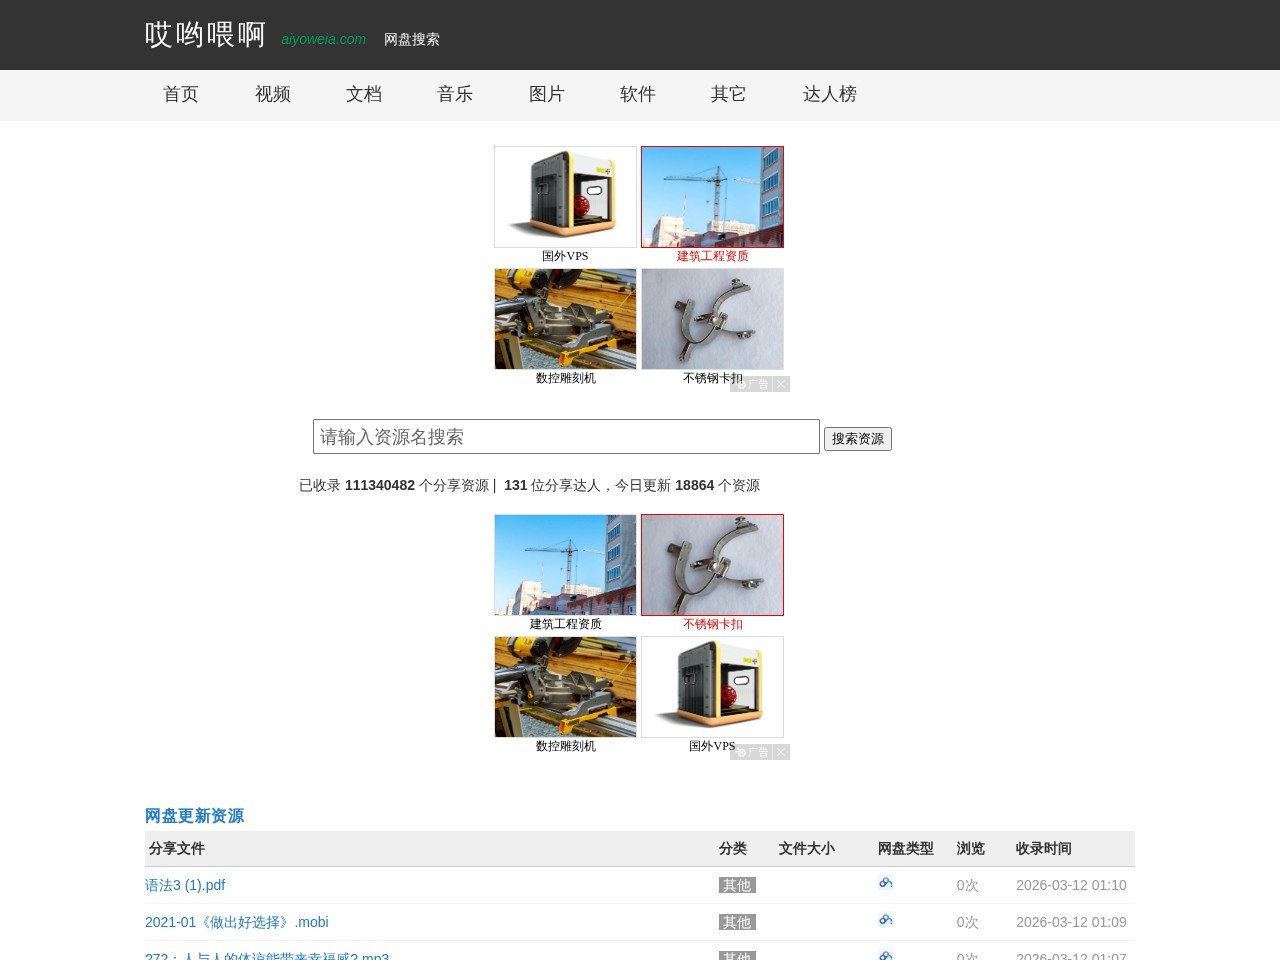This screenshot has width=1280, height=960.
Task: Click the 网盘更新资源 heading link
Action: (195, 816)
